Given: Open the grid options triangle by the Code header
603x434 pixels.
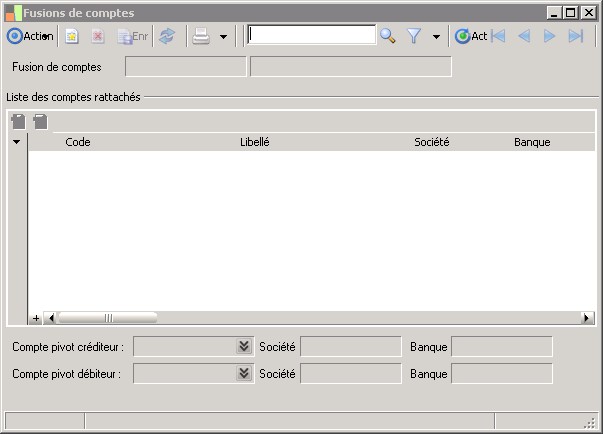Looking at the screenshot, I should [17, 142].
